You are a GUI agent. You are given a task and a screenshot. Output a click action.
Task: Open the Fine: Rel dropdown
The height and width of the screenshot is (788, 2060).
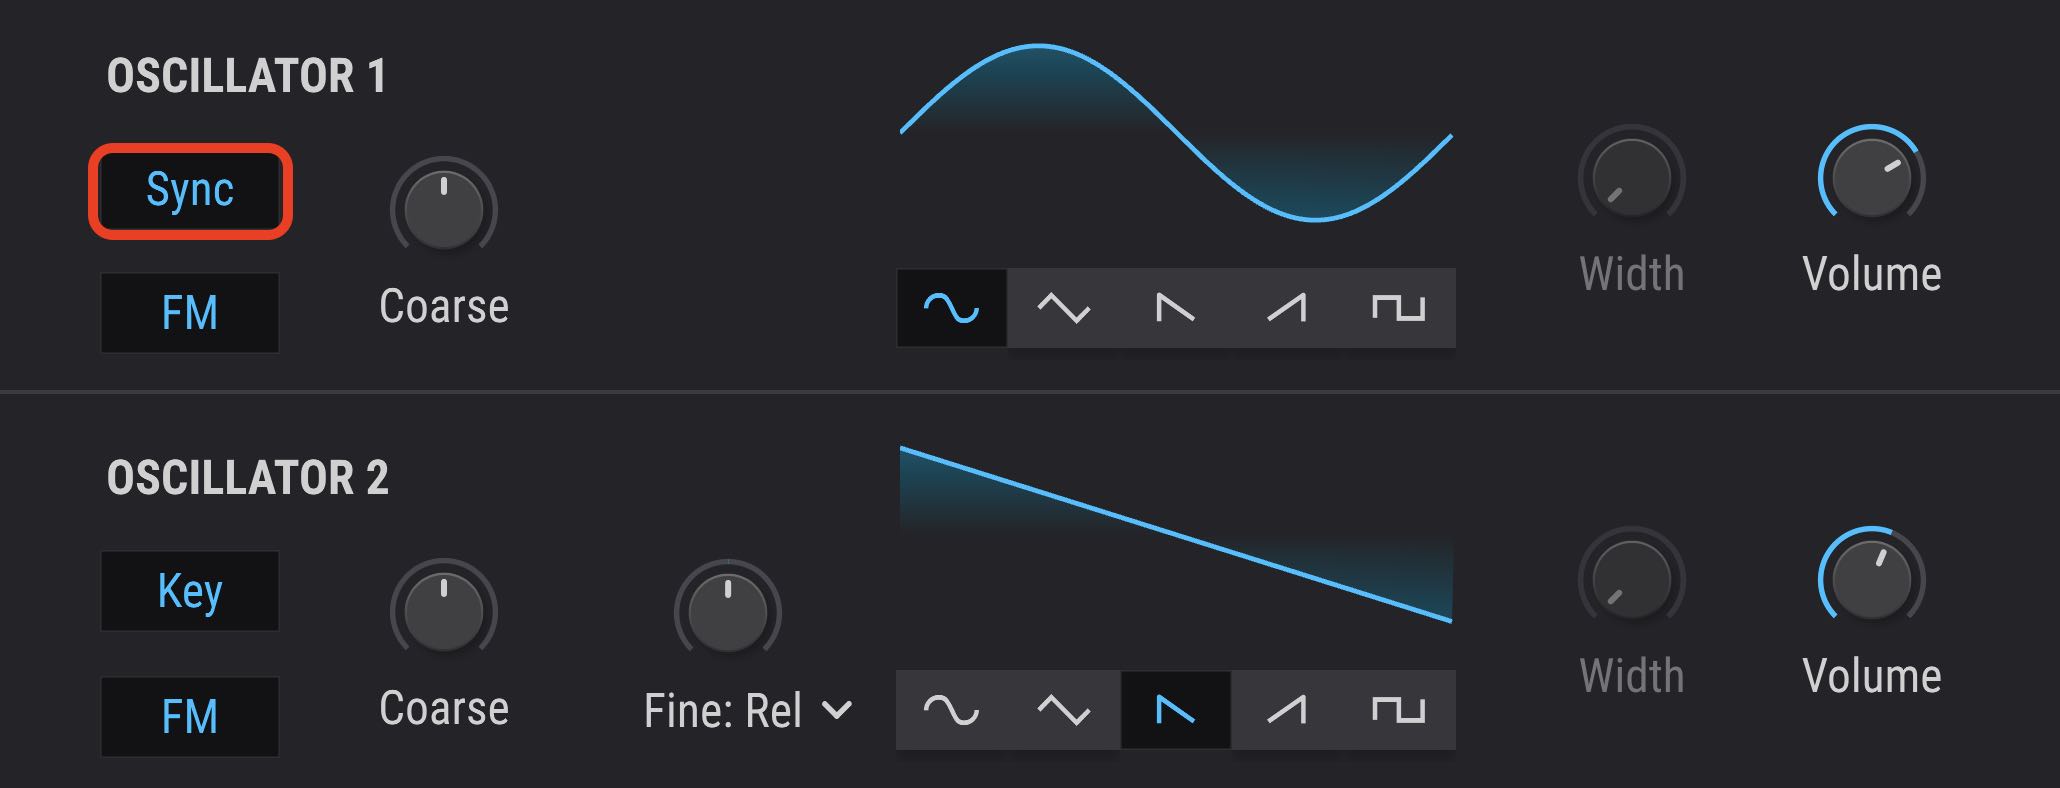(x=748, y=711)
